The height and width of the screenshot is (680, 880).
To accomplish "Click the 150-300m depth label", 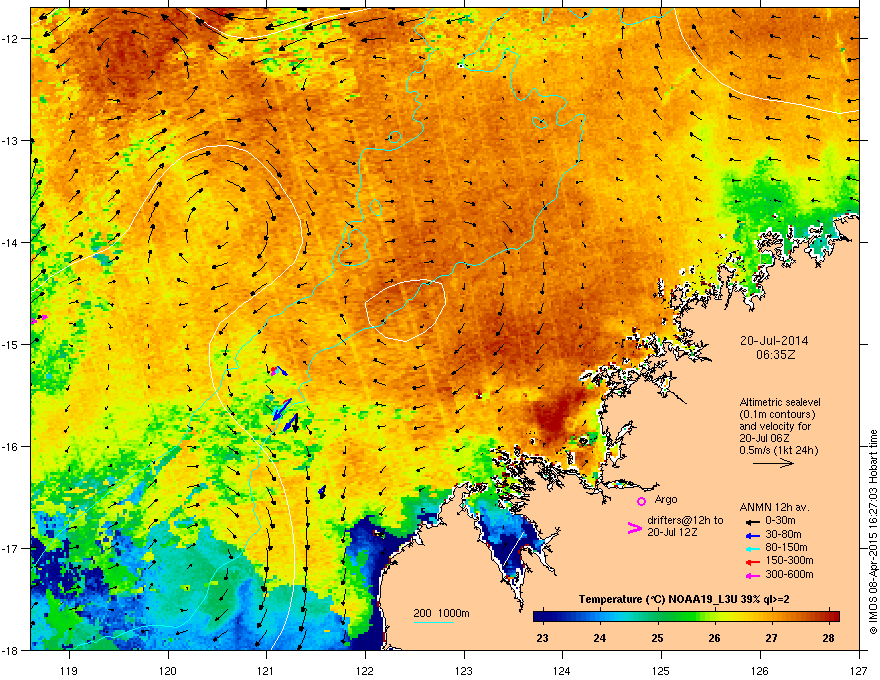I will tap(790, 560).
